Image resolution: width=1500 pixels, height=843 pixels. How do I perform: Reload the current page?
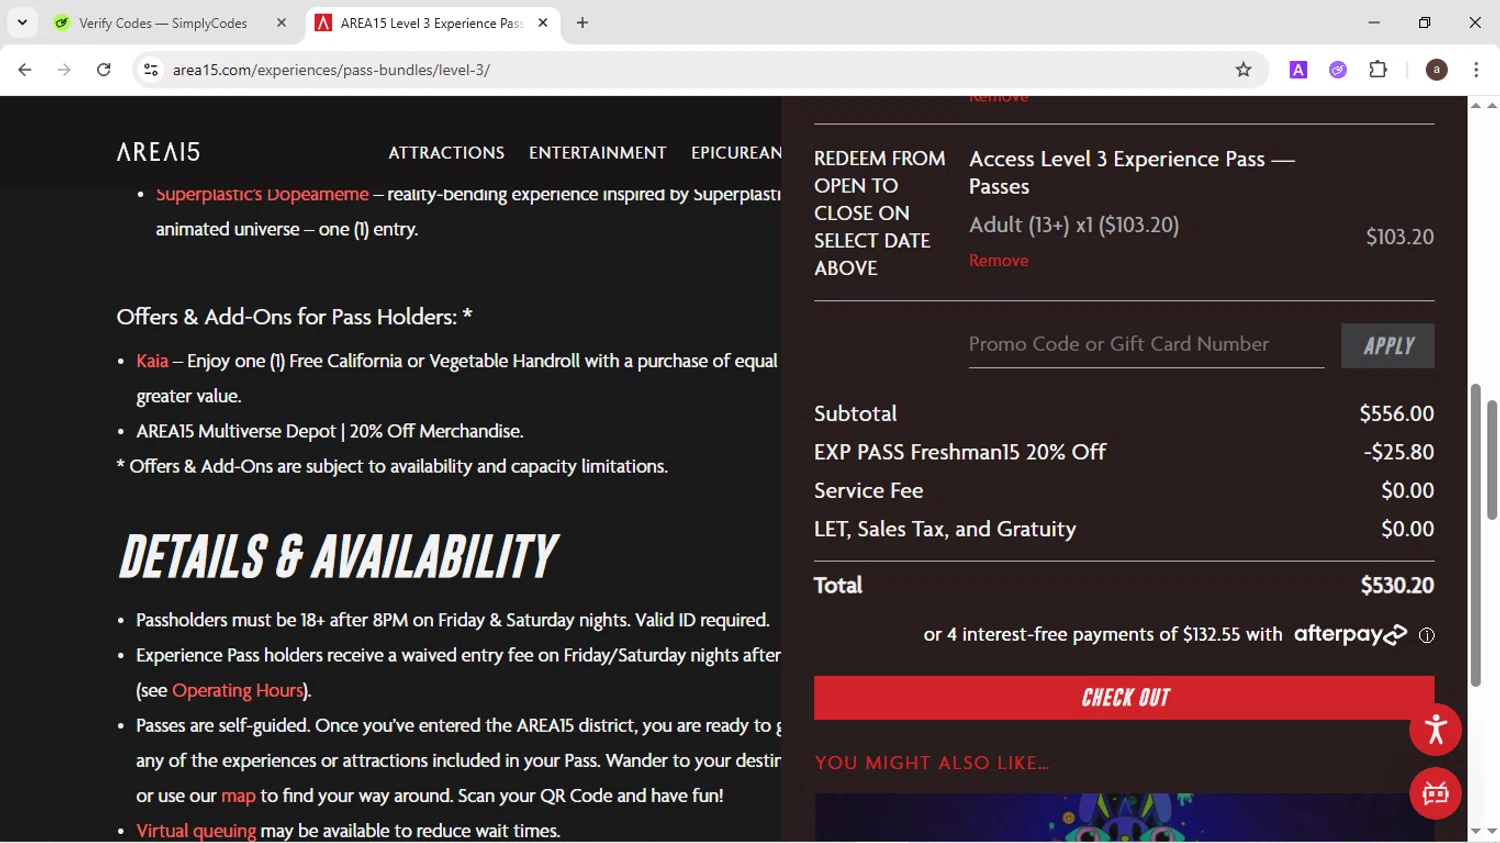click(104, 70)
